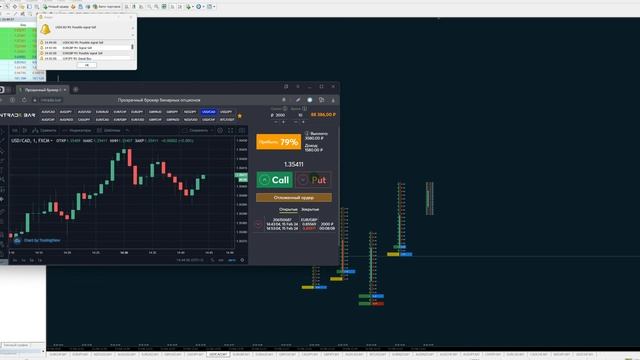Toggle Auto-trading in the MetaTrader toolbar
Viewport: 640px width, 360px height.
(x=107, y=7)
